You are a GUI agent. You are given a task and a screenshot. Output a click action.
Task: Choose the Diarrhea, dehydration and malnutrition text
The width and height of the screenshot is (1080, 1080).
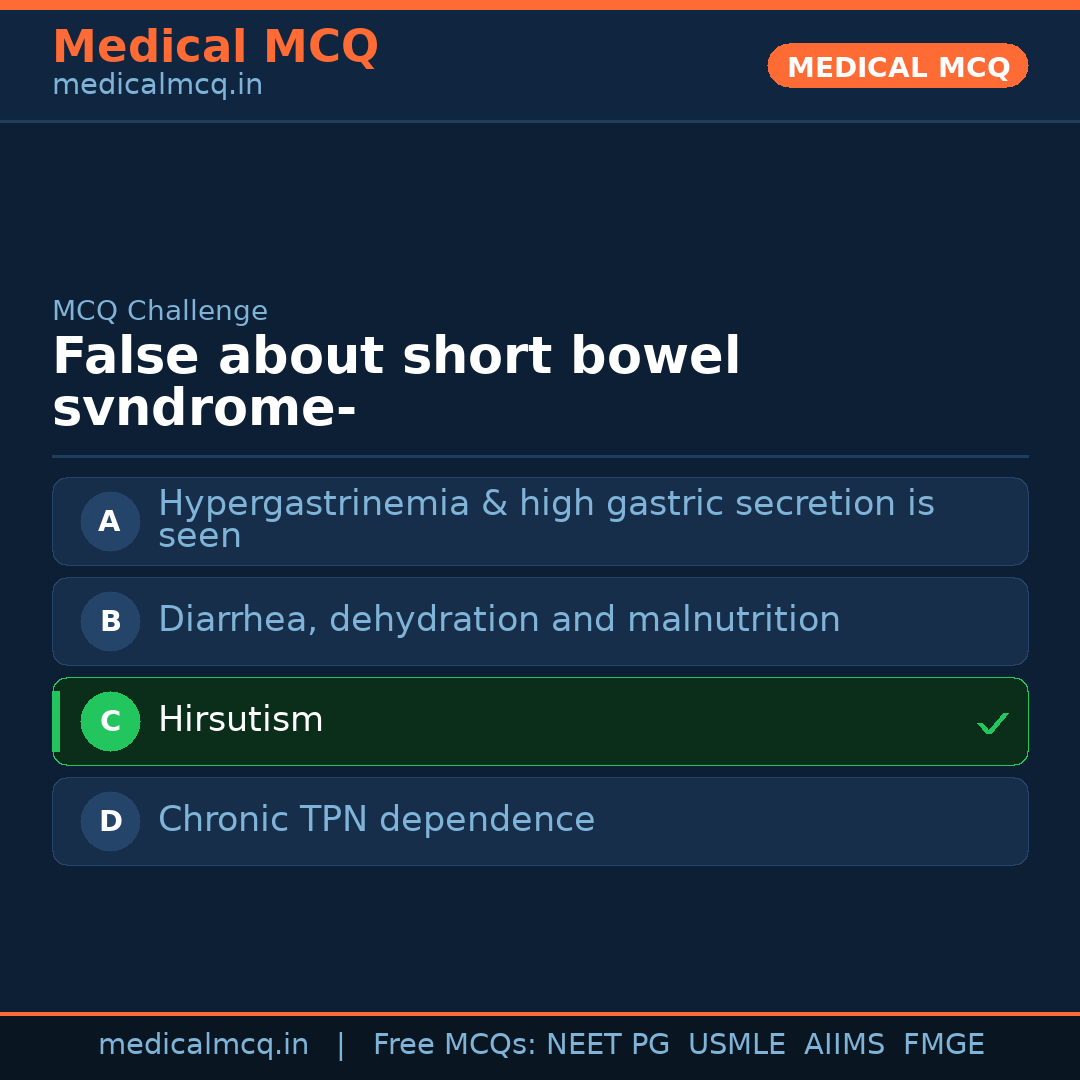(x=499, y=620)
